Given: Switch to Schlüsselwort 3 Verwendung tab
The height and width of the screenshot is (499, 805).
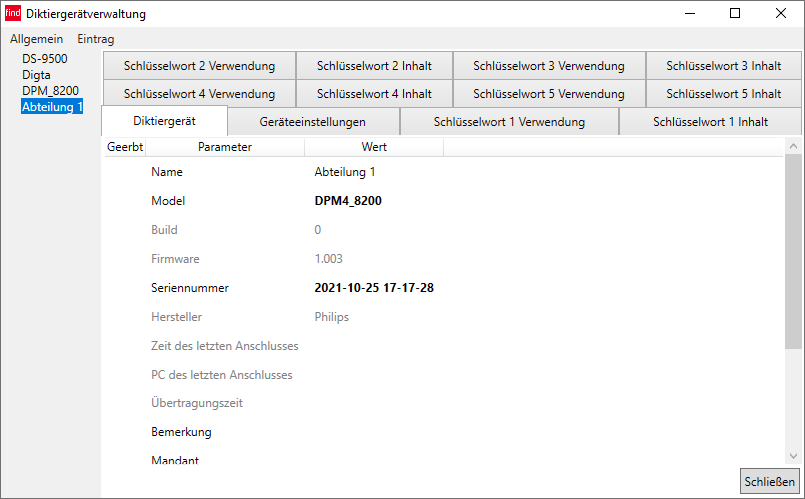Looking at the screenshot, I should (x=549, y=66).
